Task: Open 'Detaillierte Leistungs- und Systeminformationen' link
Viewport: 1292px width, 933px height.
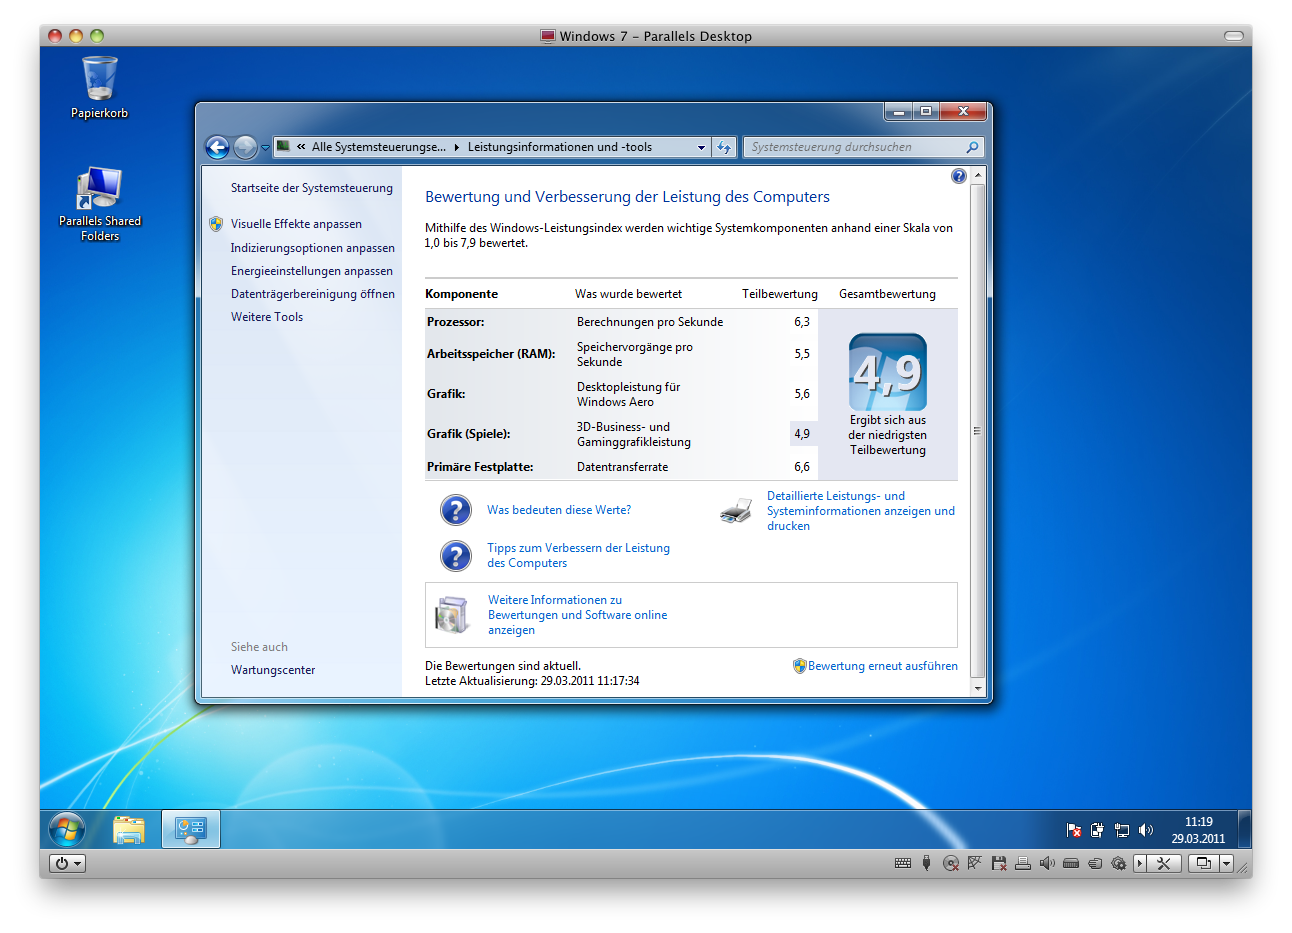Action: point(861,511)
